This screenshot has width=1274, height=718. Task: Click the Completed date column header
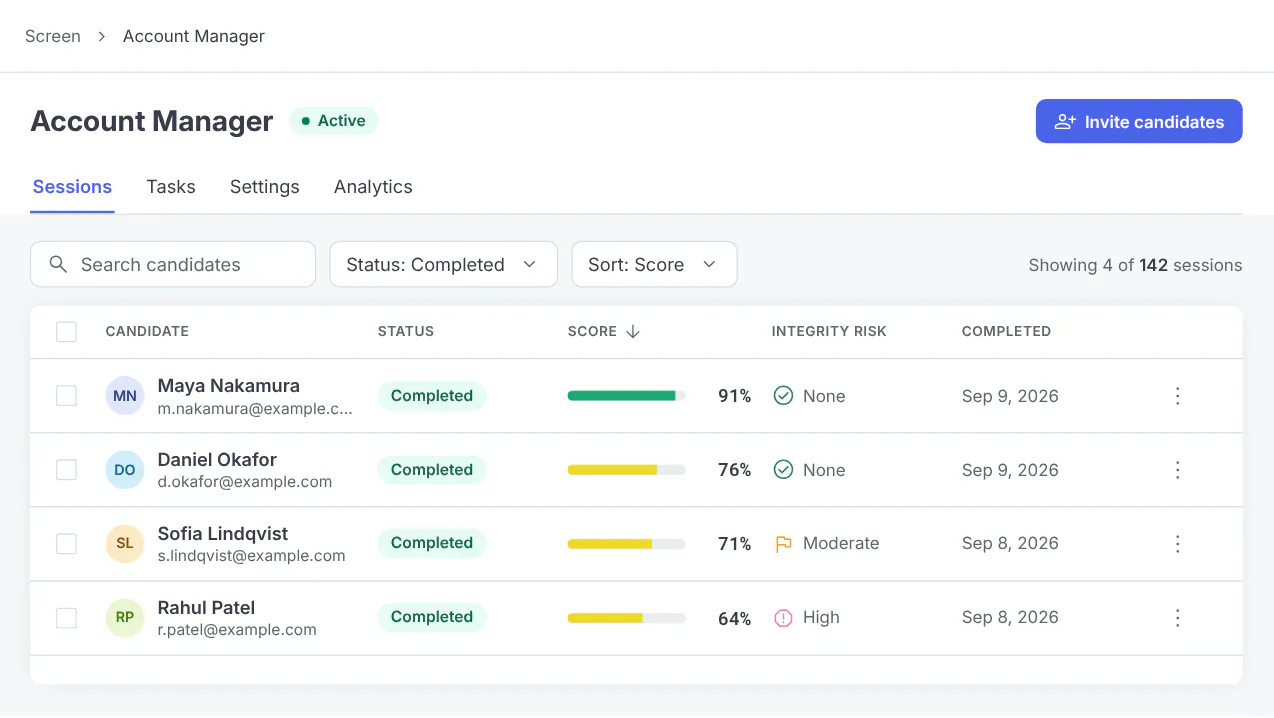coord(1006,332)
